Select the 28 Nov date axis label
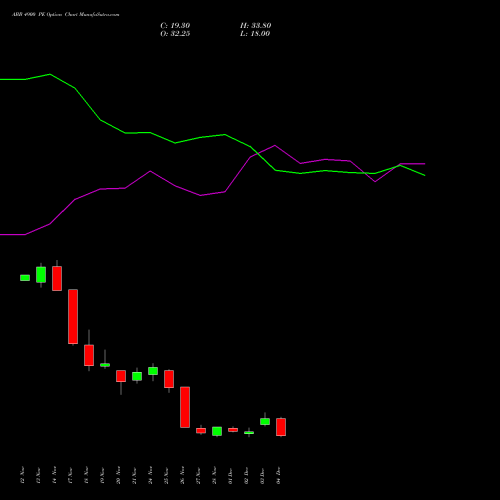The image size is (500, 500). pyautogui.click(x=214, y=475)
